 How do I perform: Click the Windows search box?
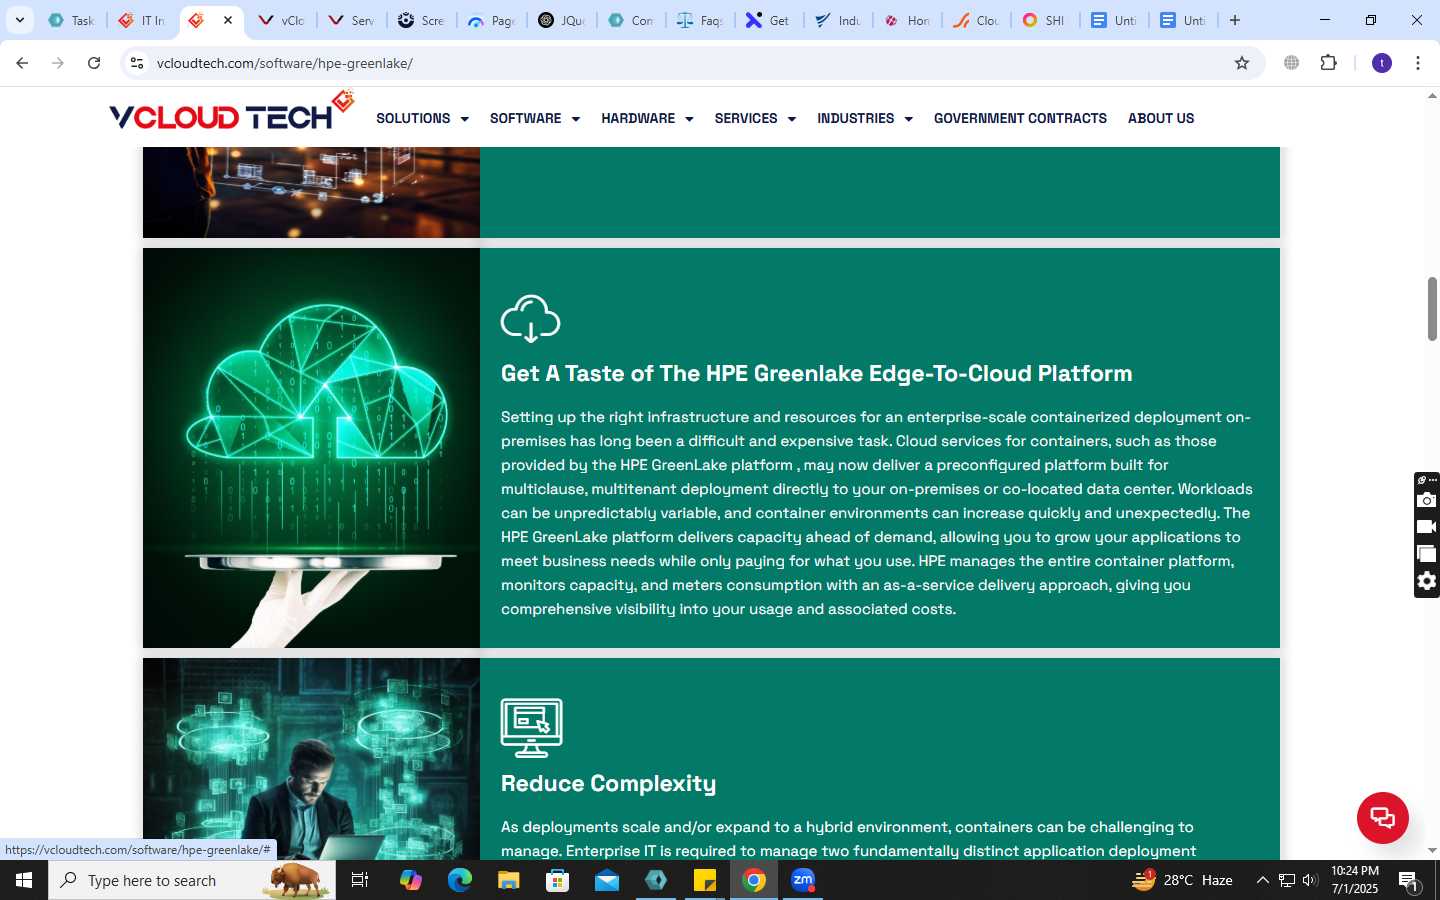coord(192,880)
